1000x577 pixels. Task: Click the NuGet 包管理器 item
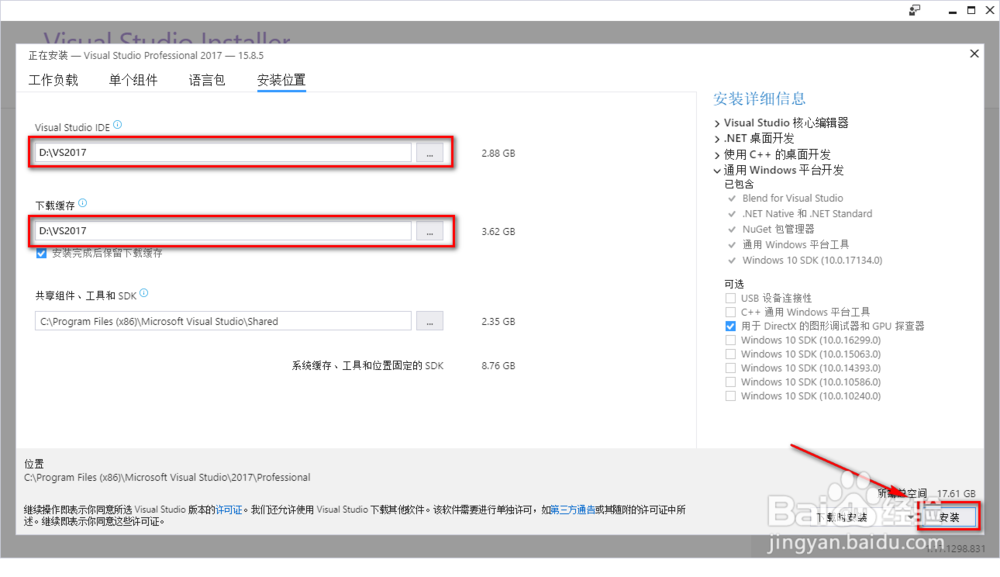pyautogui.click(x=778, y=229)
